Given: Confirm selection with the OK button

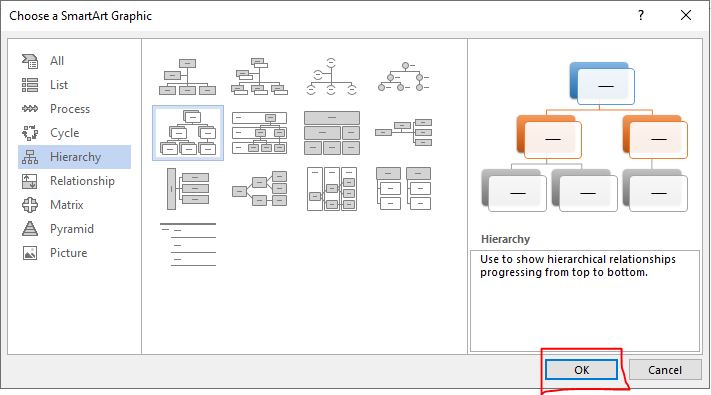Looking at the screenshot, I should 581,370.
